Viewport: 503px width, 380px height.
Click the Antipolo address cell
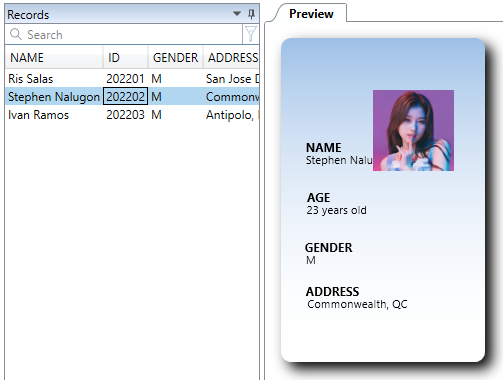231,115
